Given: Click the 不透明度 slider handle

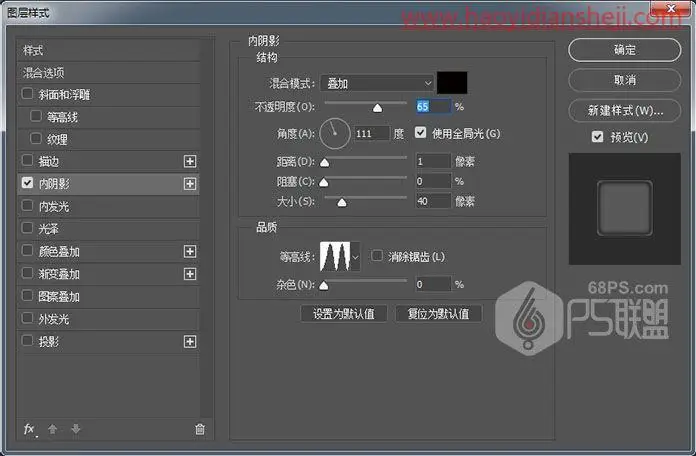Looking at the screenshot, I should coord(377,108).
